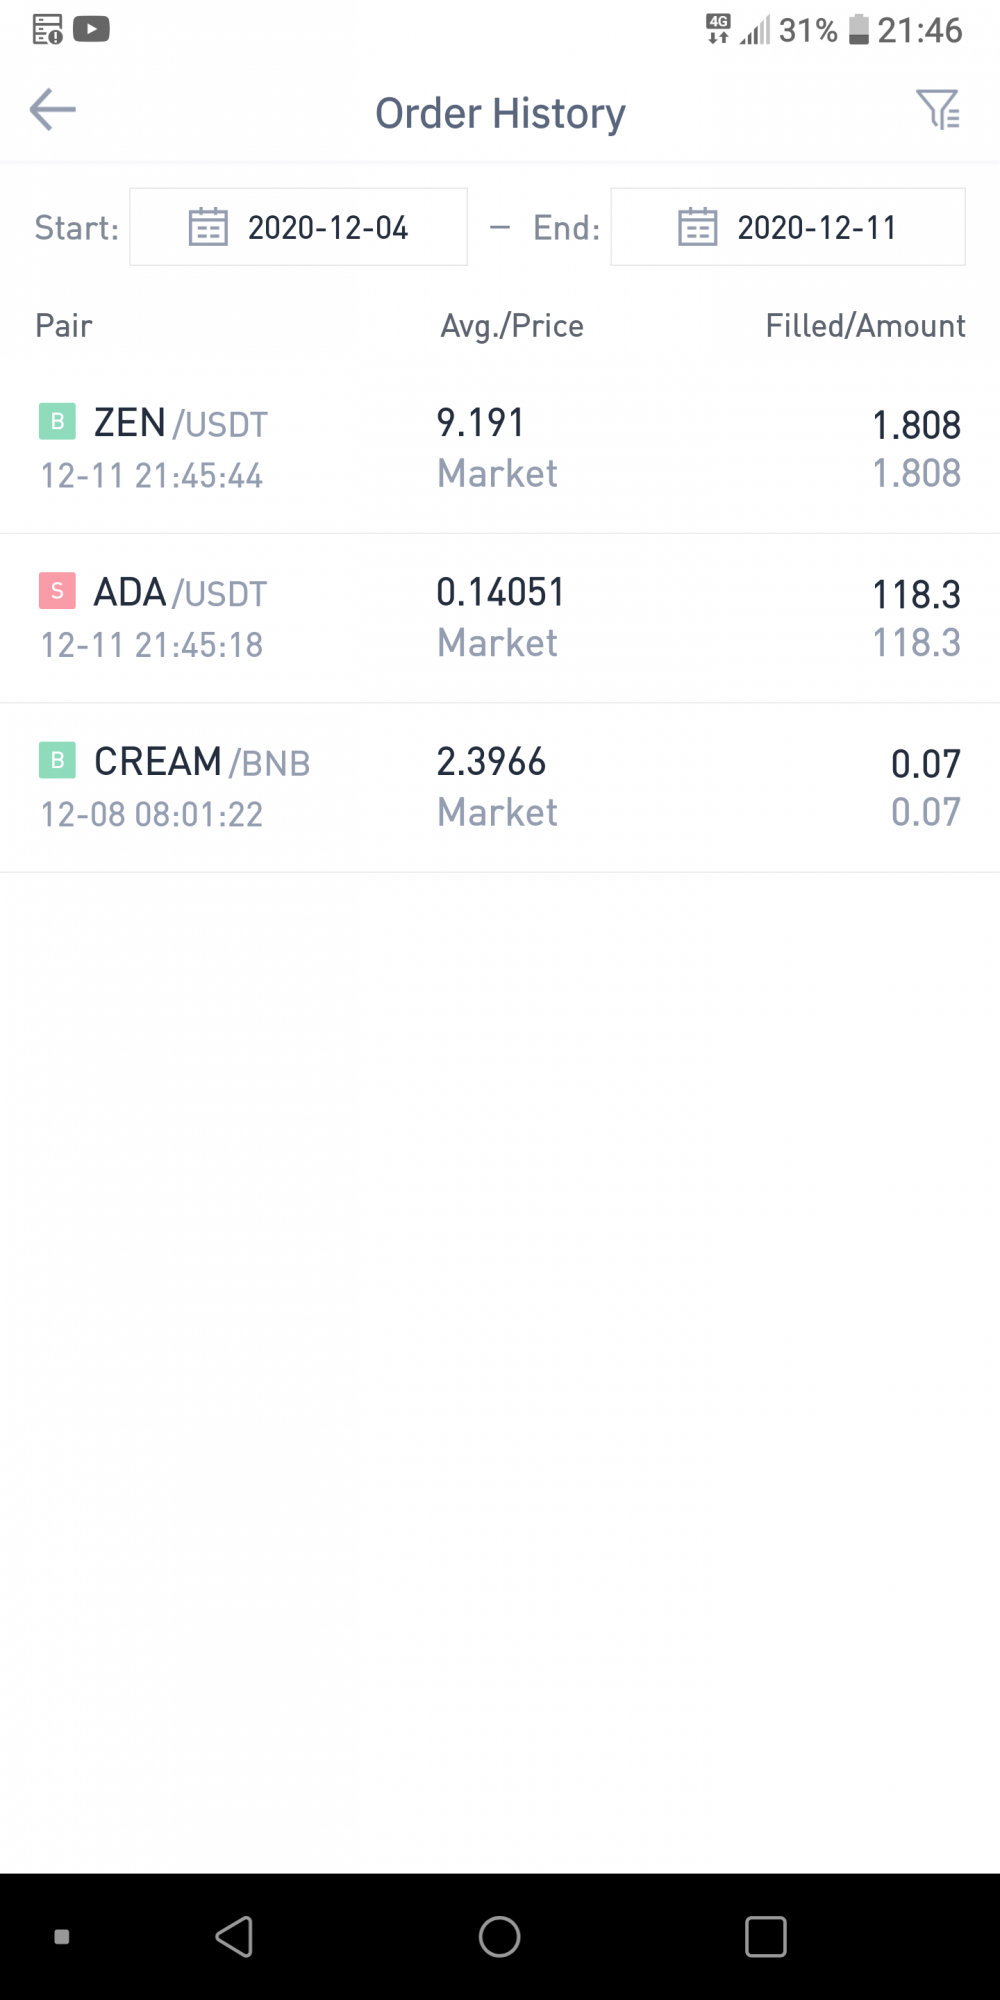Tap the End date calendar icon

click(x=697, y=227)
